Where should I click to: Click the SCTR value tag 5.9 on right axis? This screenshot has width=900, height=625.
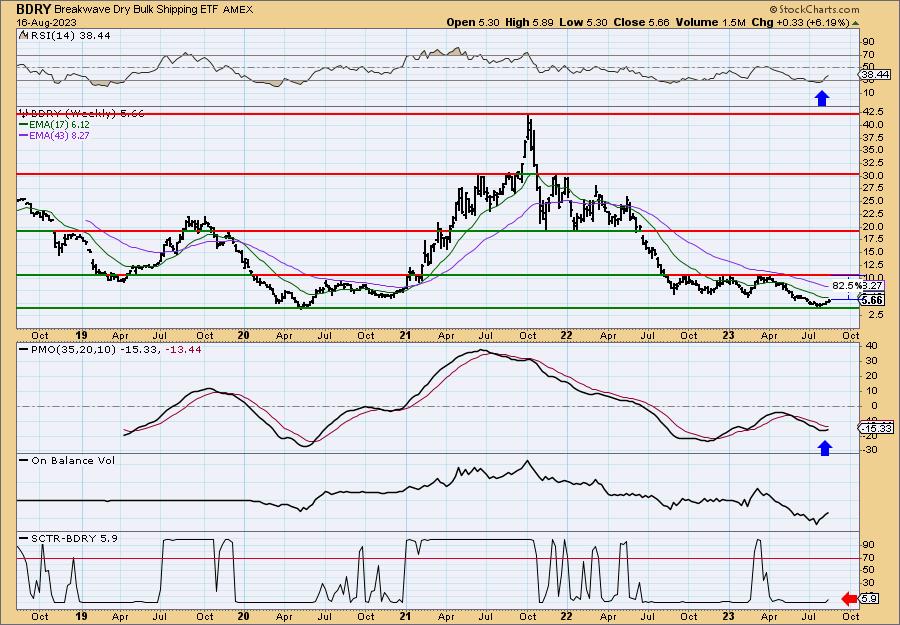[x=870, y=599]
